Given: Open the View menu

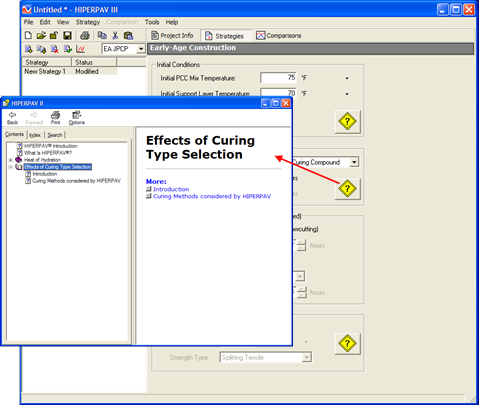Looking at the screenshot, I should [x=63, y=22].
